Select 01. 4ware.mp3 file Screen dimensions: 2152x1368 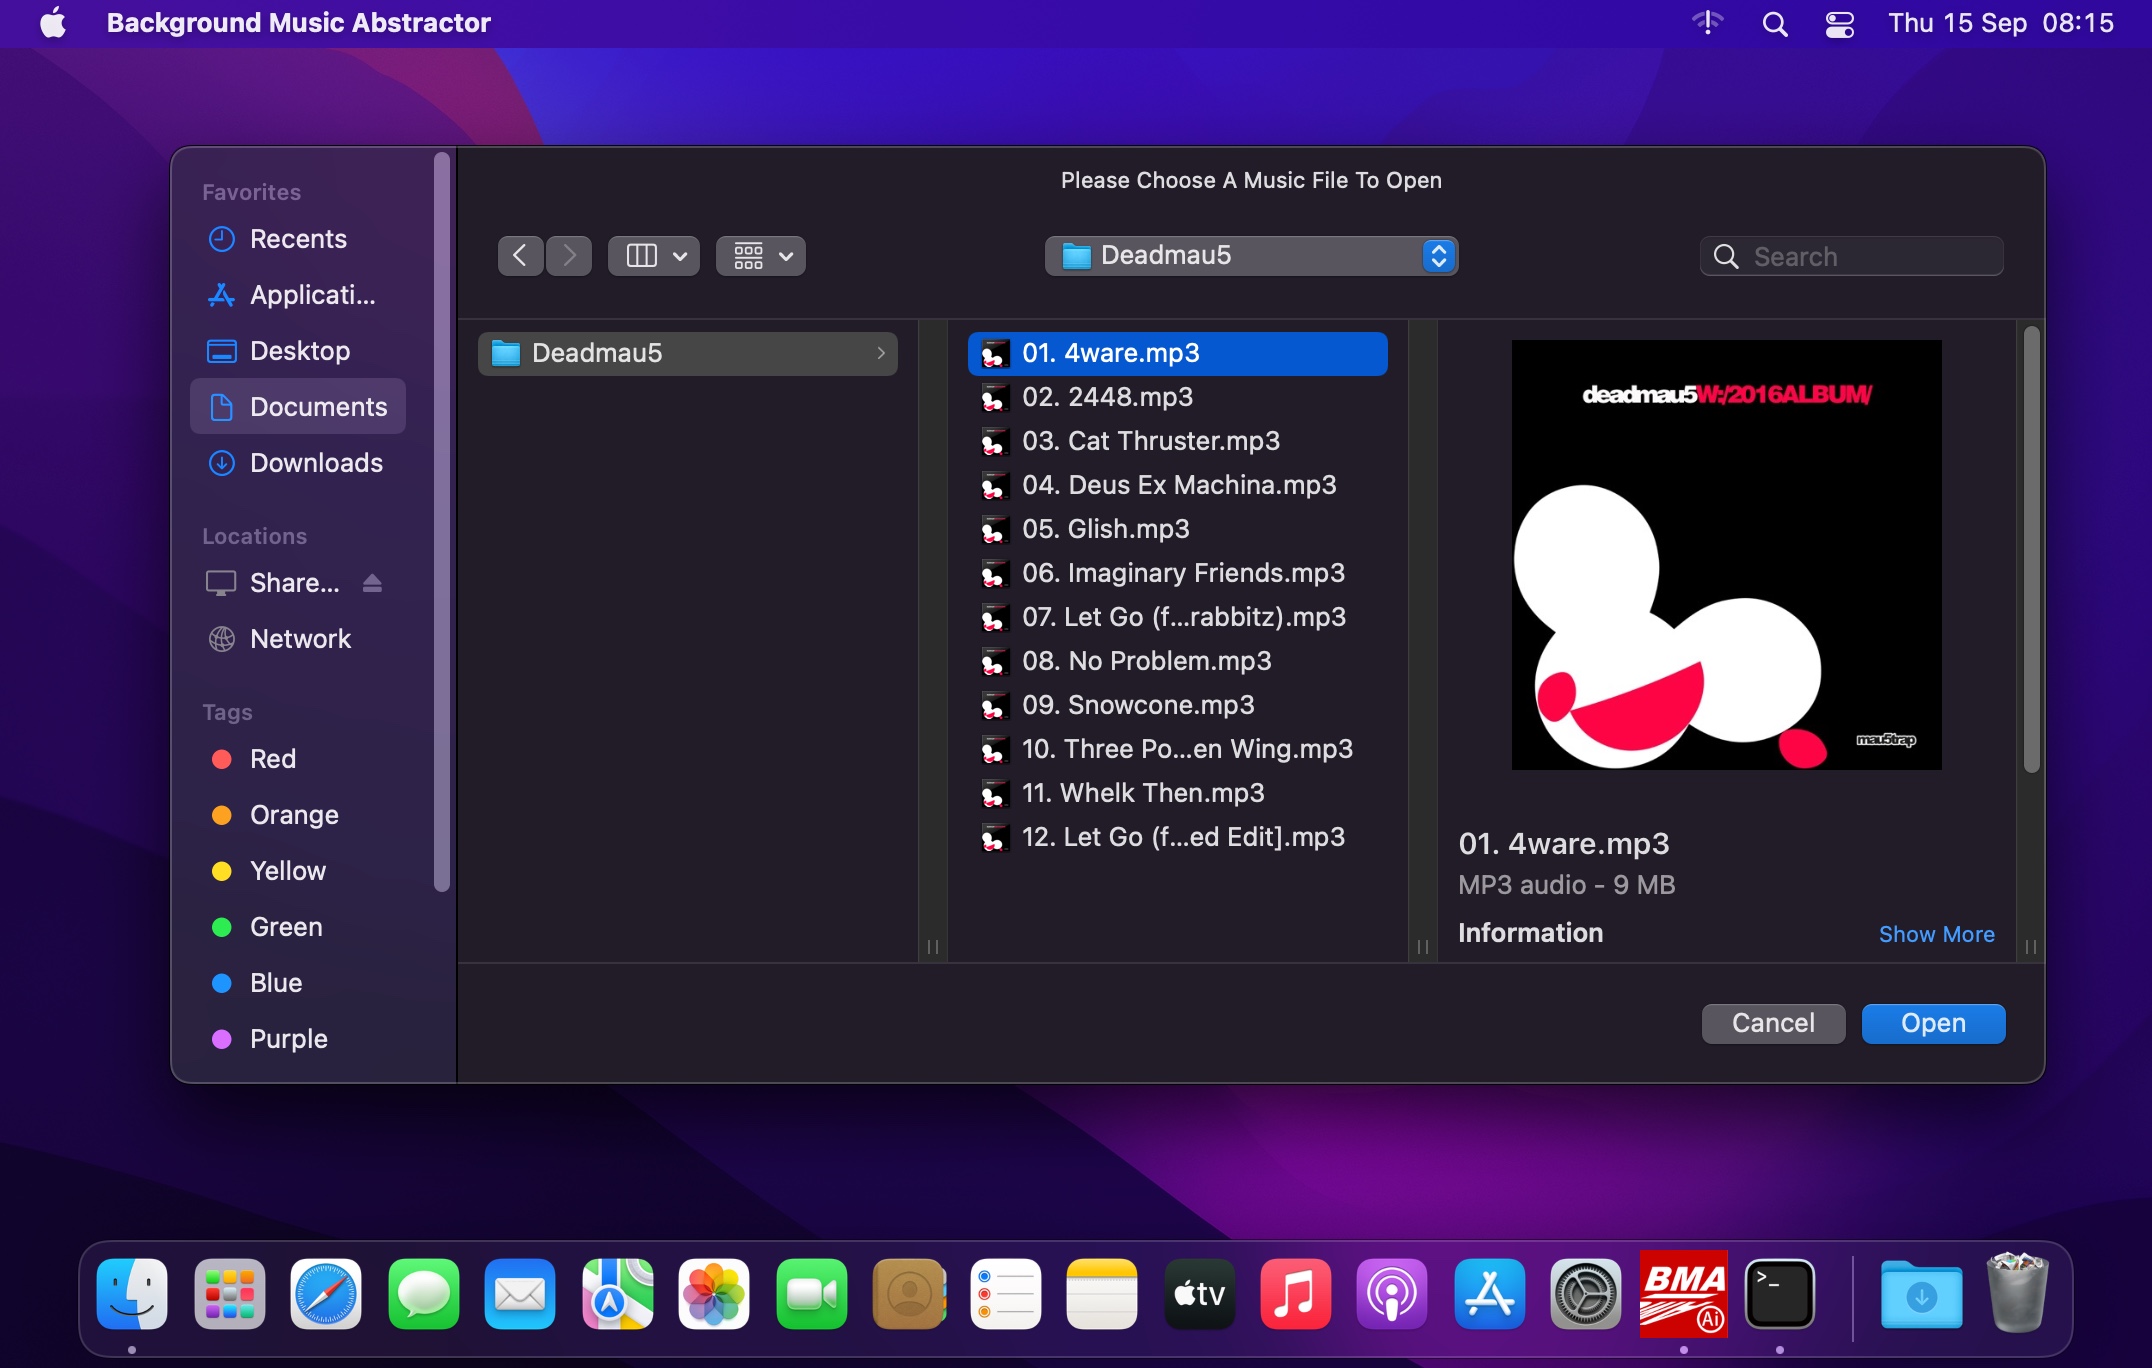point(1177,353)
